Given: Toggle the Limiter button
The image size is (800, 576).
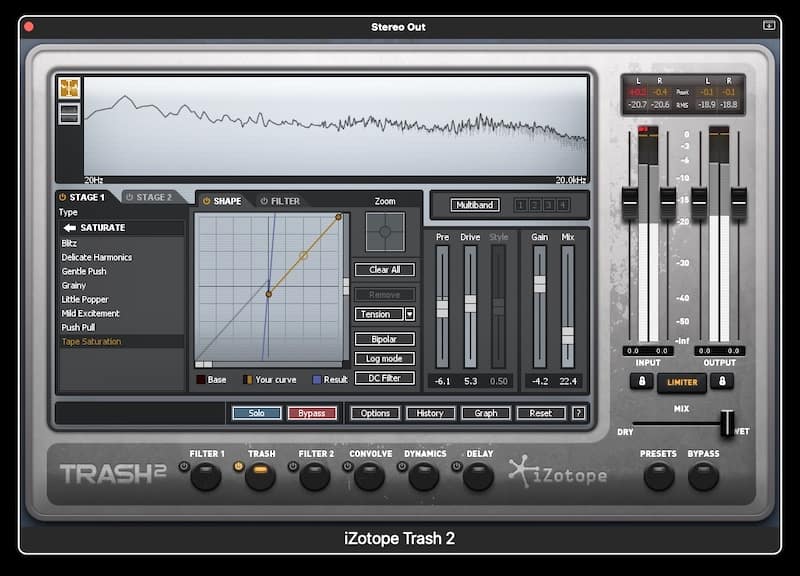Looking at the screenshot, I should tap(682, 382).
